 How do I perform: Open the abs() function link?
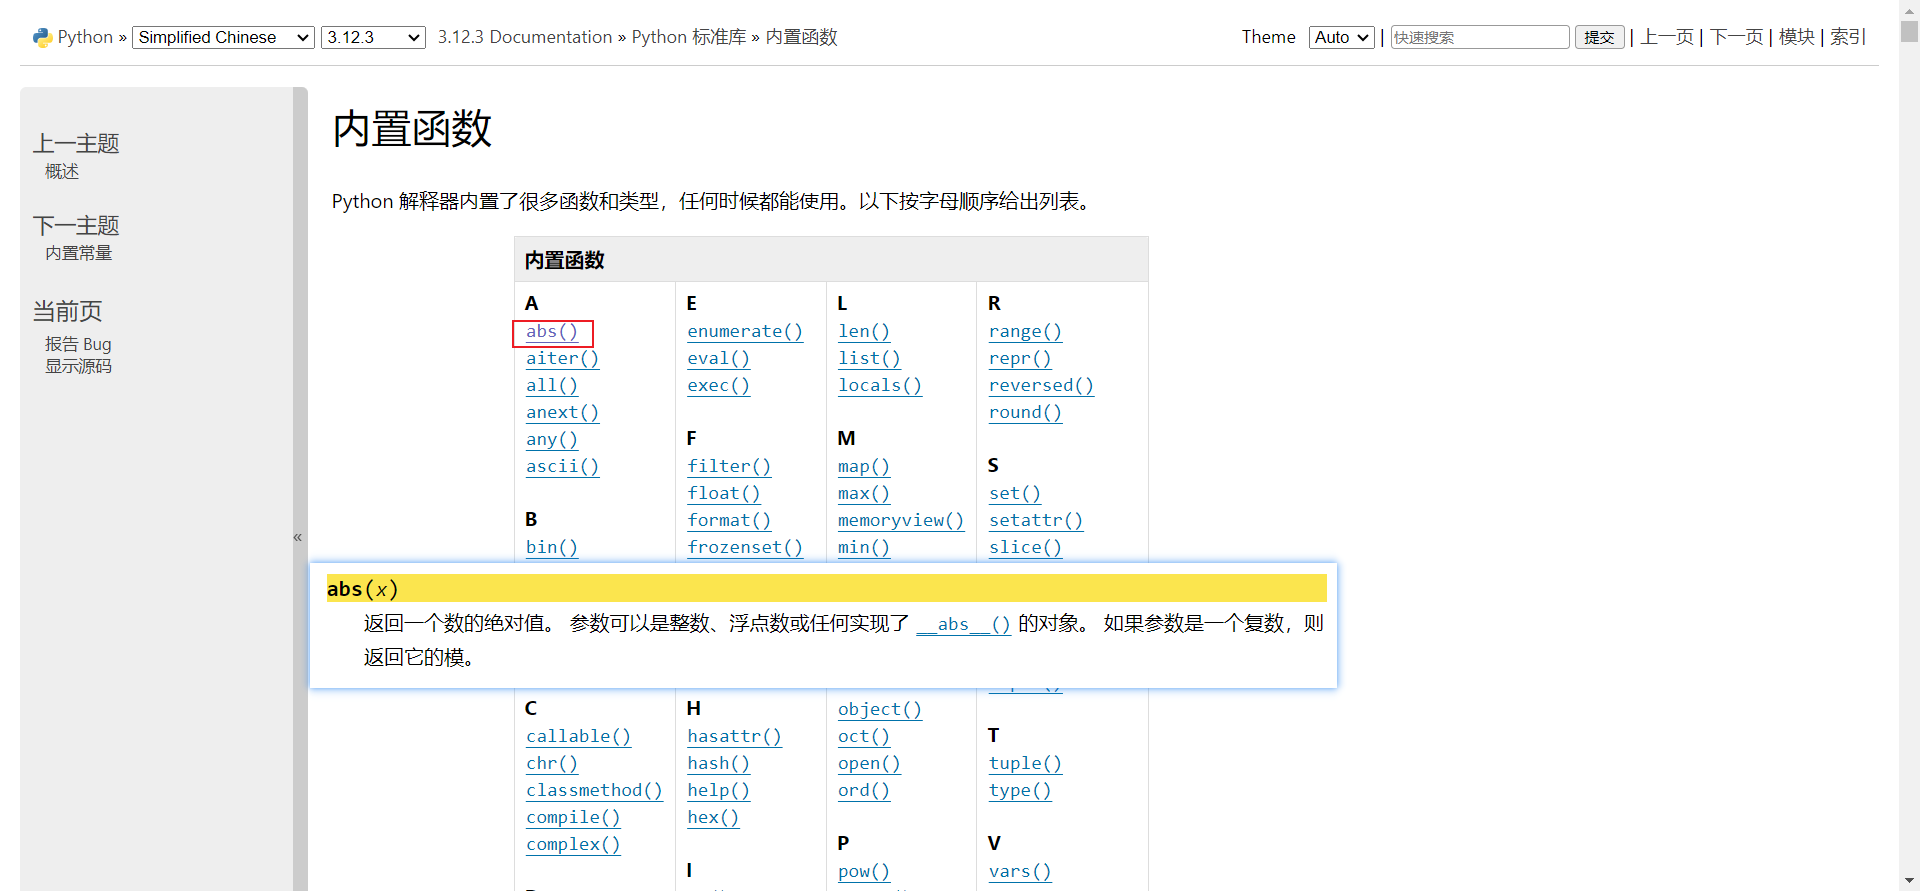pos(552,332)
